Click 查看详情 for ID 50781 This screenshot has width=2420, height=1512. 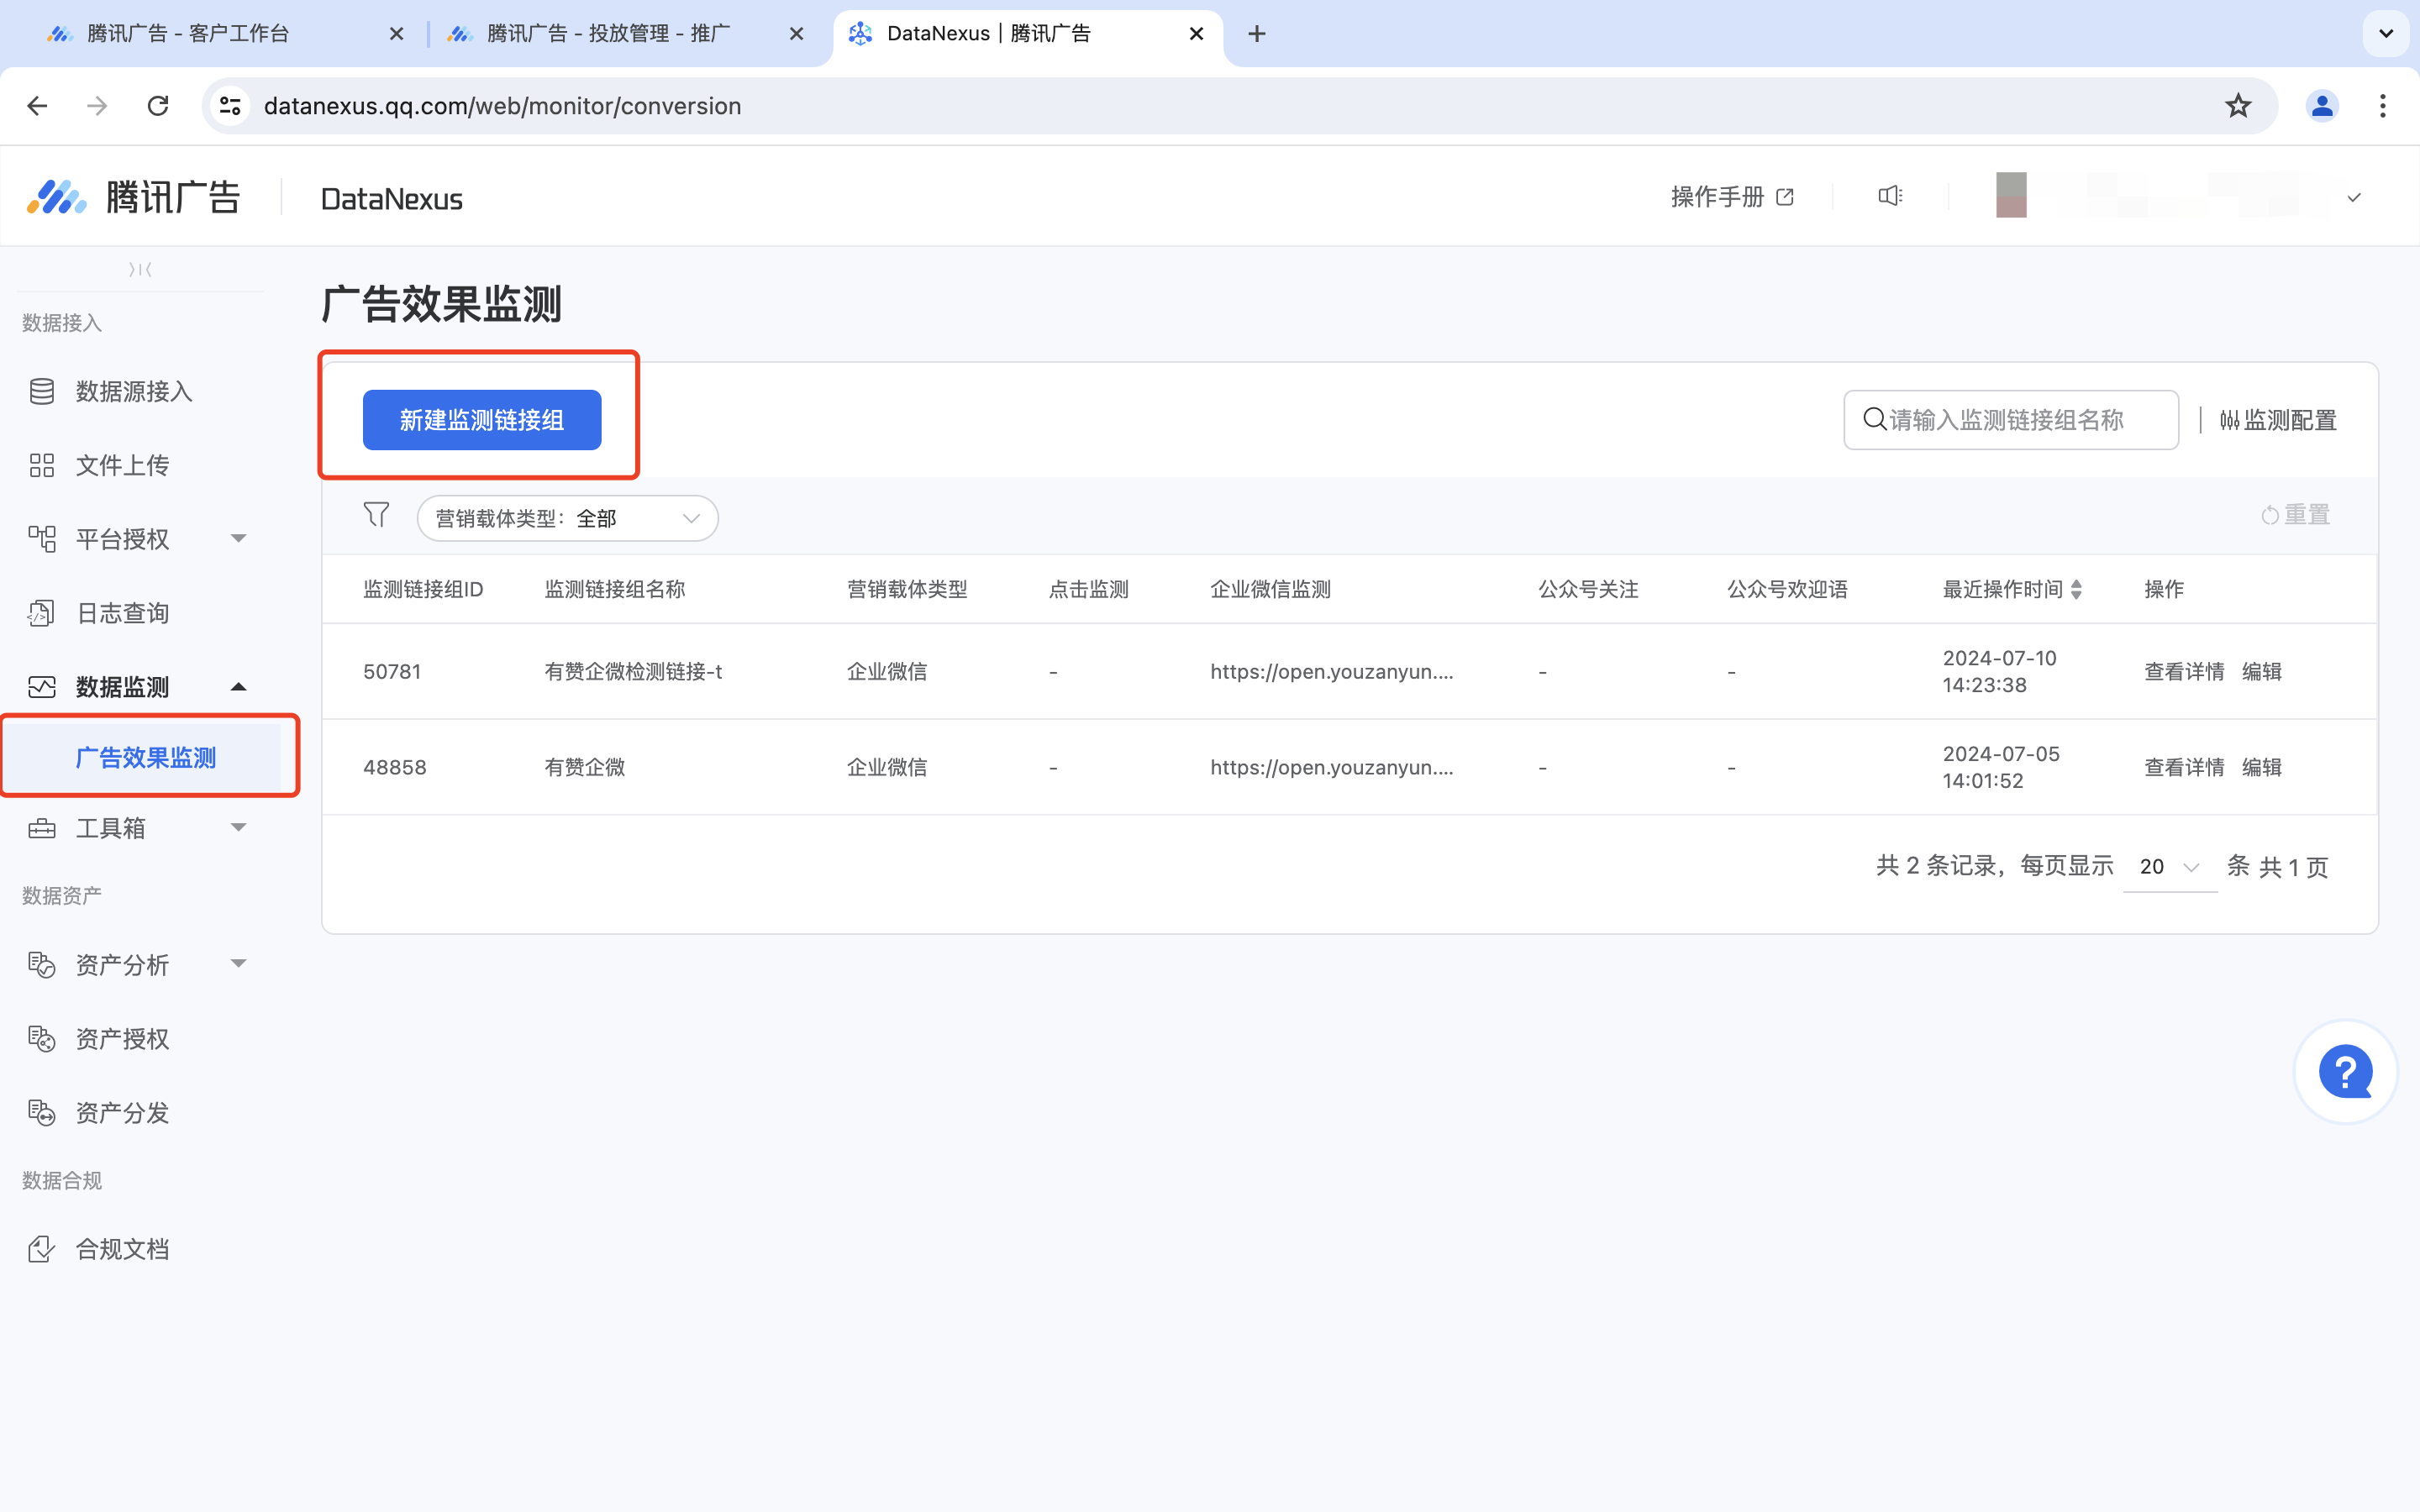(x=2184, y=672)
